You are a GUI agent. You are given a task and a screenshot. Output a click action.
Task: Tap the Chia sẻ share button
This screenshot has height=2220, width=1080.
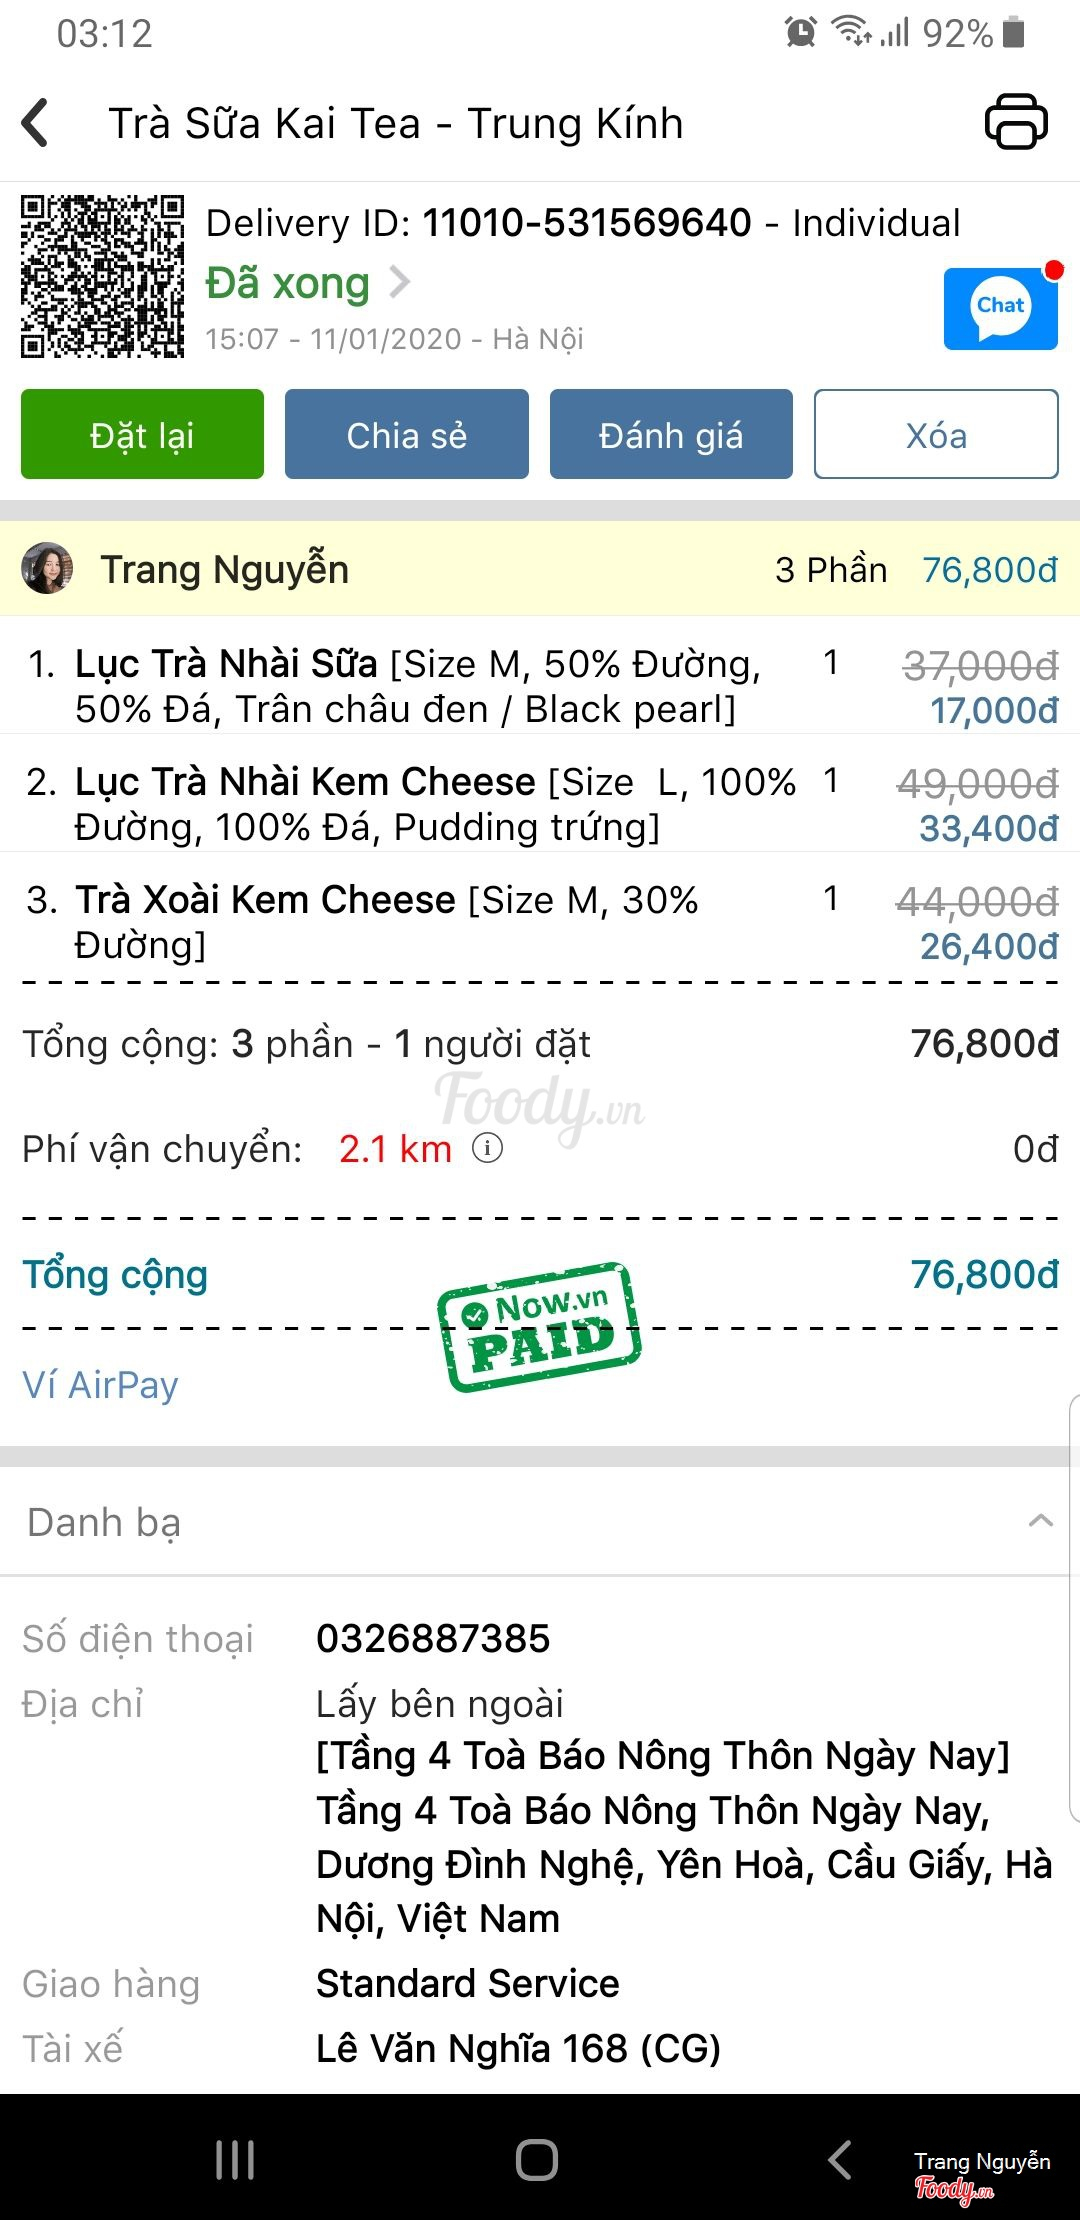406,435
